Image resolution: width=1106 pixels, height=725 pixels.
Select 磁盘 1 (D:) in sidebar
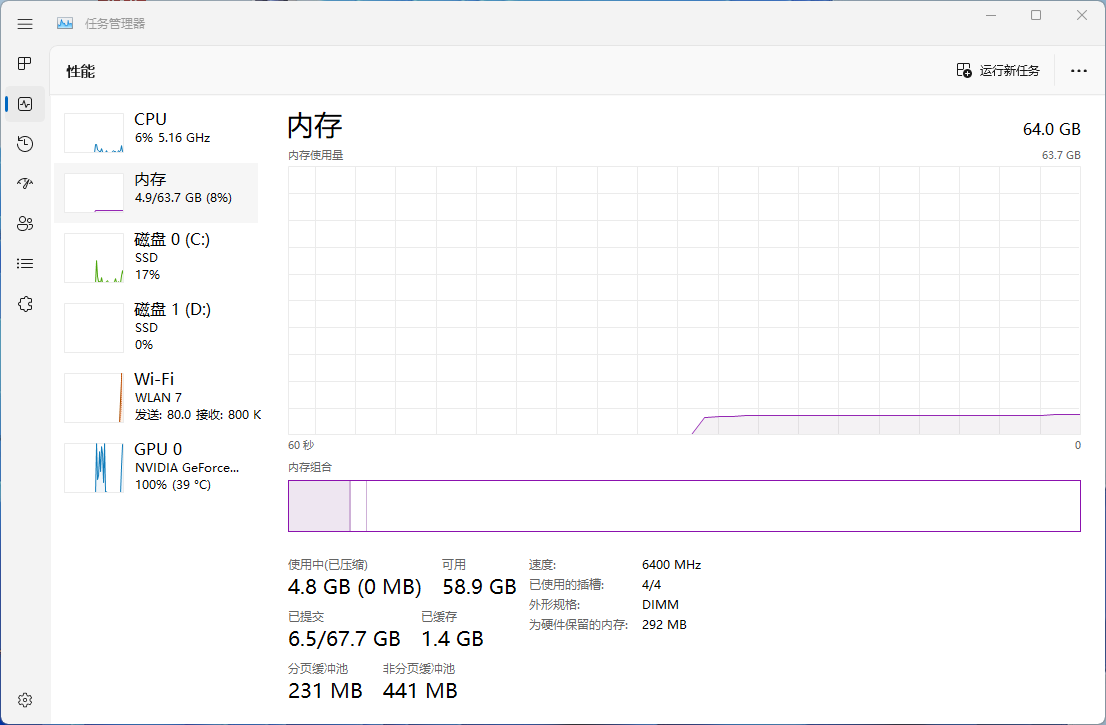[156, 328]
